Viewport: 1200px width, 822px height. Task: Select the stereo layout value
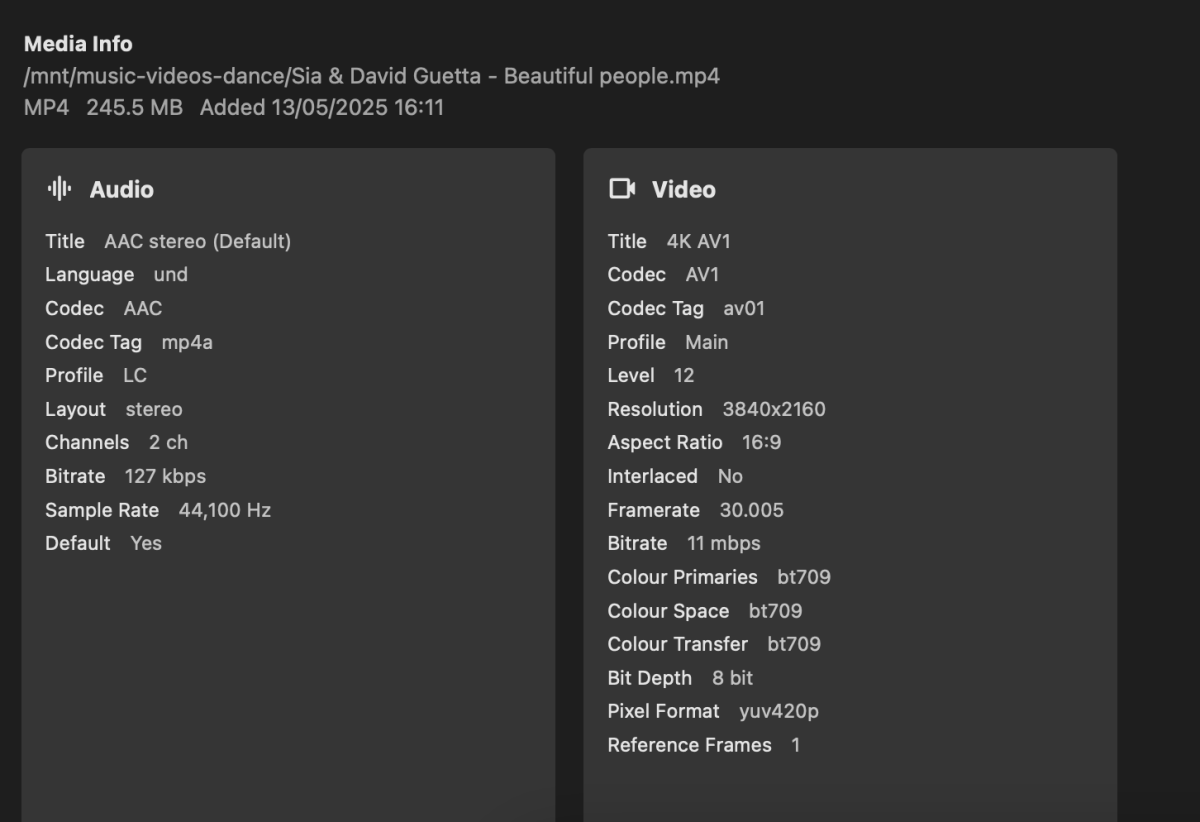click(156, 408)
